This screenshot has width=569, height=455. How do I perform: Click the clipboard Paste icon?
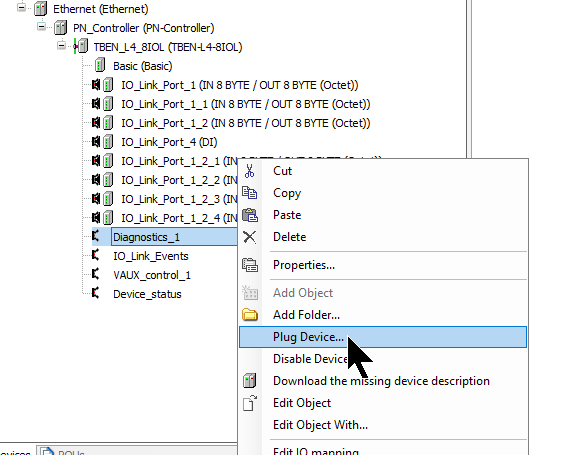click(x=250, y=215)
